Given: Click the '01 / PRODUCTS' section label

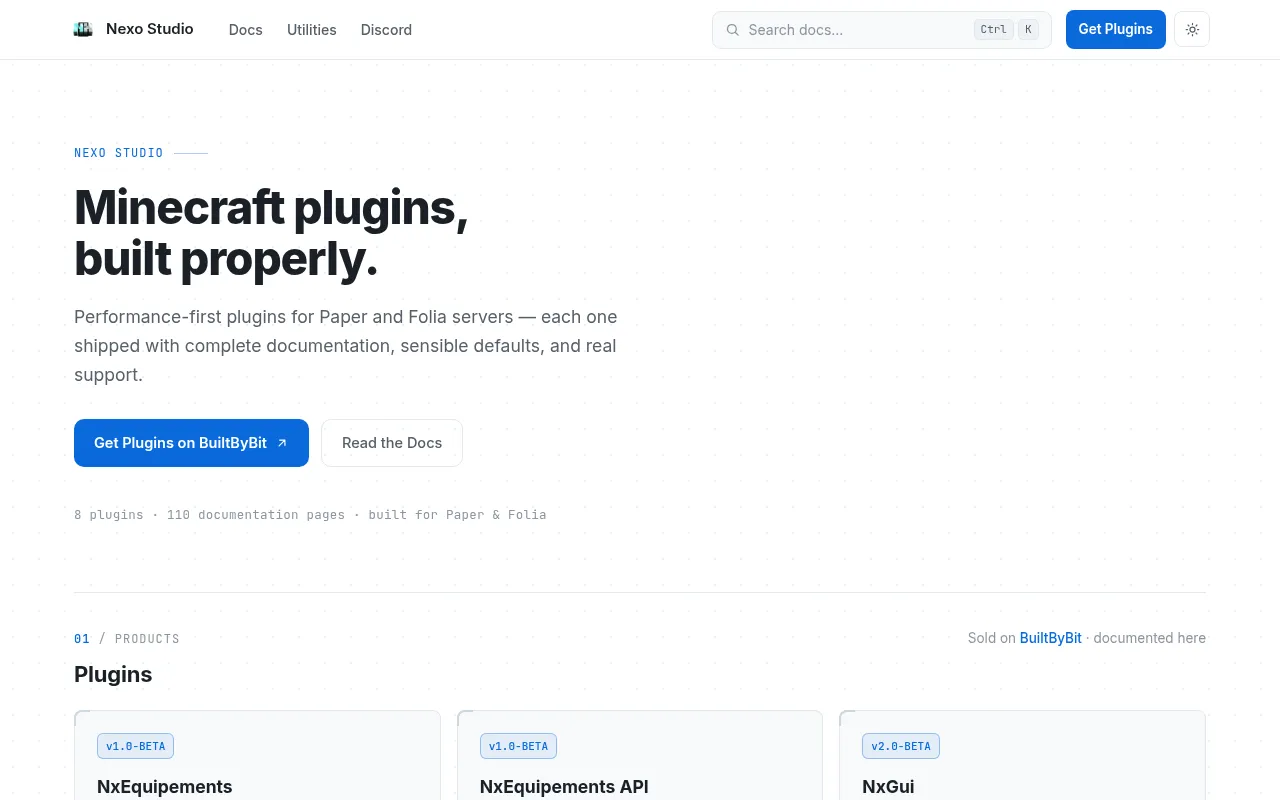Looking at the screenshot, I should pos(127,638).
